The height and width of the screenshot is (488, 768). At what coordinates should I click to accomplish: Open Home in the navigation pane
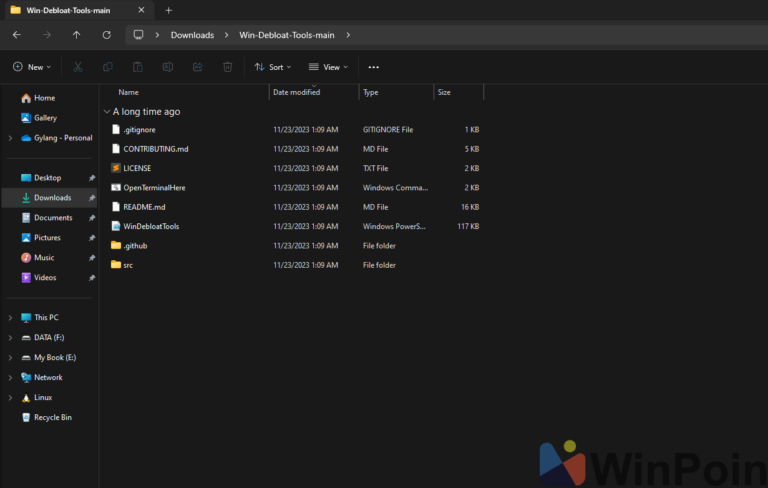(44, 98)
